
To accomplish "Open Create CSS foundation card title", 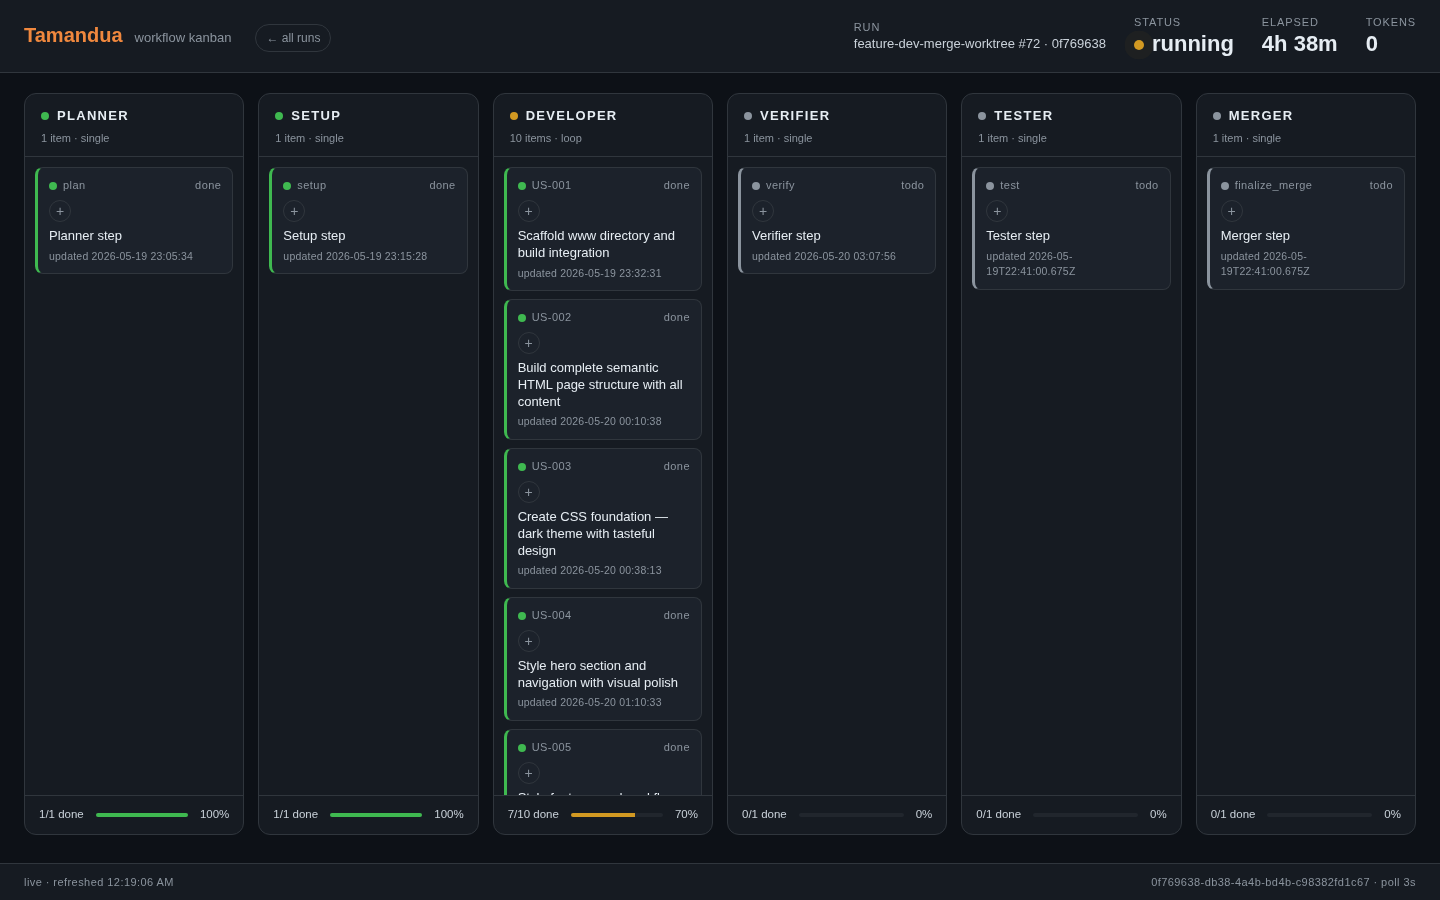I will pyautogui.click(x=593, y=534).
